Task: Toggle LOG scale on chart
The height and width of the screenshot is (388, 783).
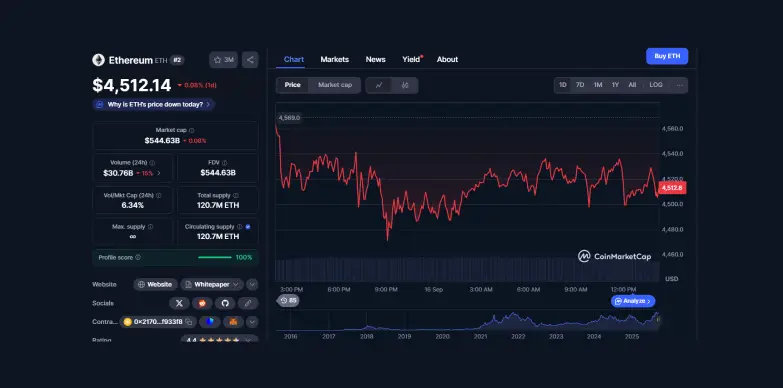Action: point(656,85)
